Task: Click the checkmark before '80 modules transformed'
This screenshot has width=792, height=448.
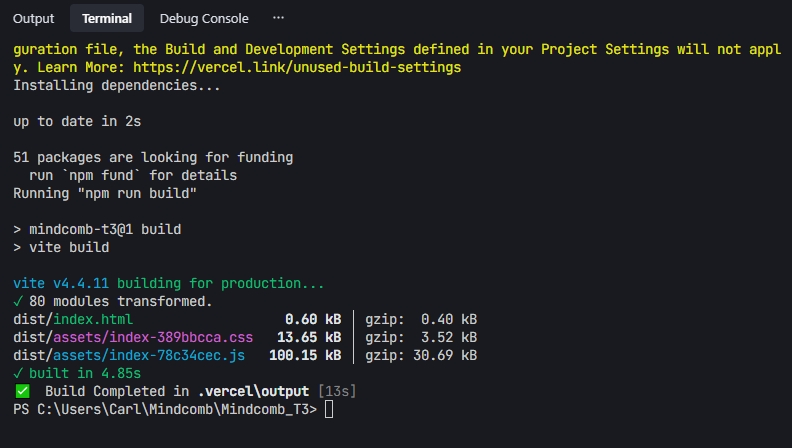Action: [x=18, y=302]
